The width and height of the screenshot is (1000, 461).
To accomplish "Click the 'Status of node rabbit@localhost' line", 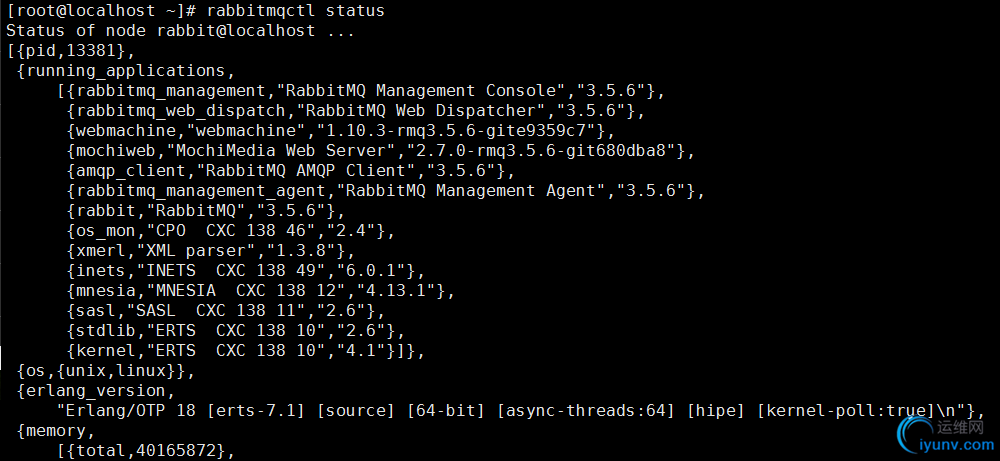I will (160, 31).
